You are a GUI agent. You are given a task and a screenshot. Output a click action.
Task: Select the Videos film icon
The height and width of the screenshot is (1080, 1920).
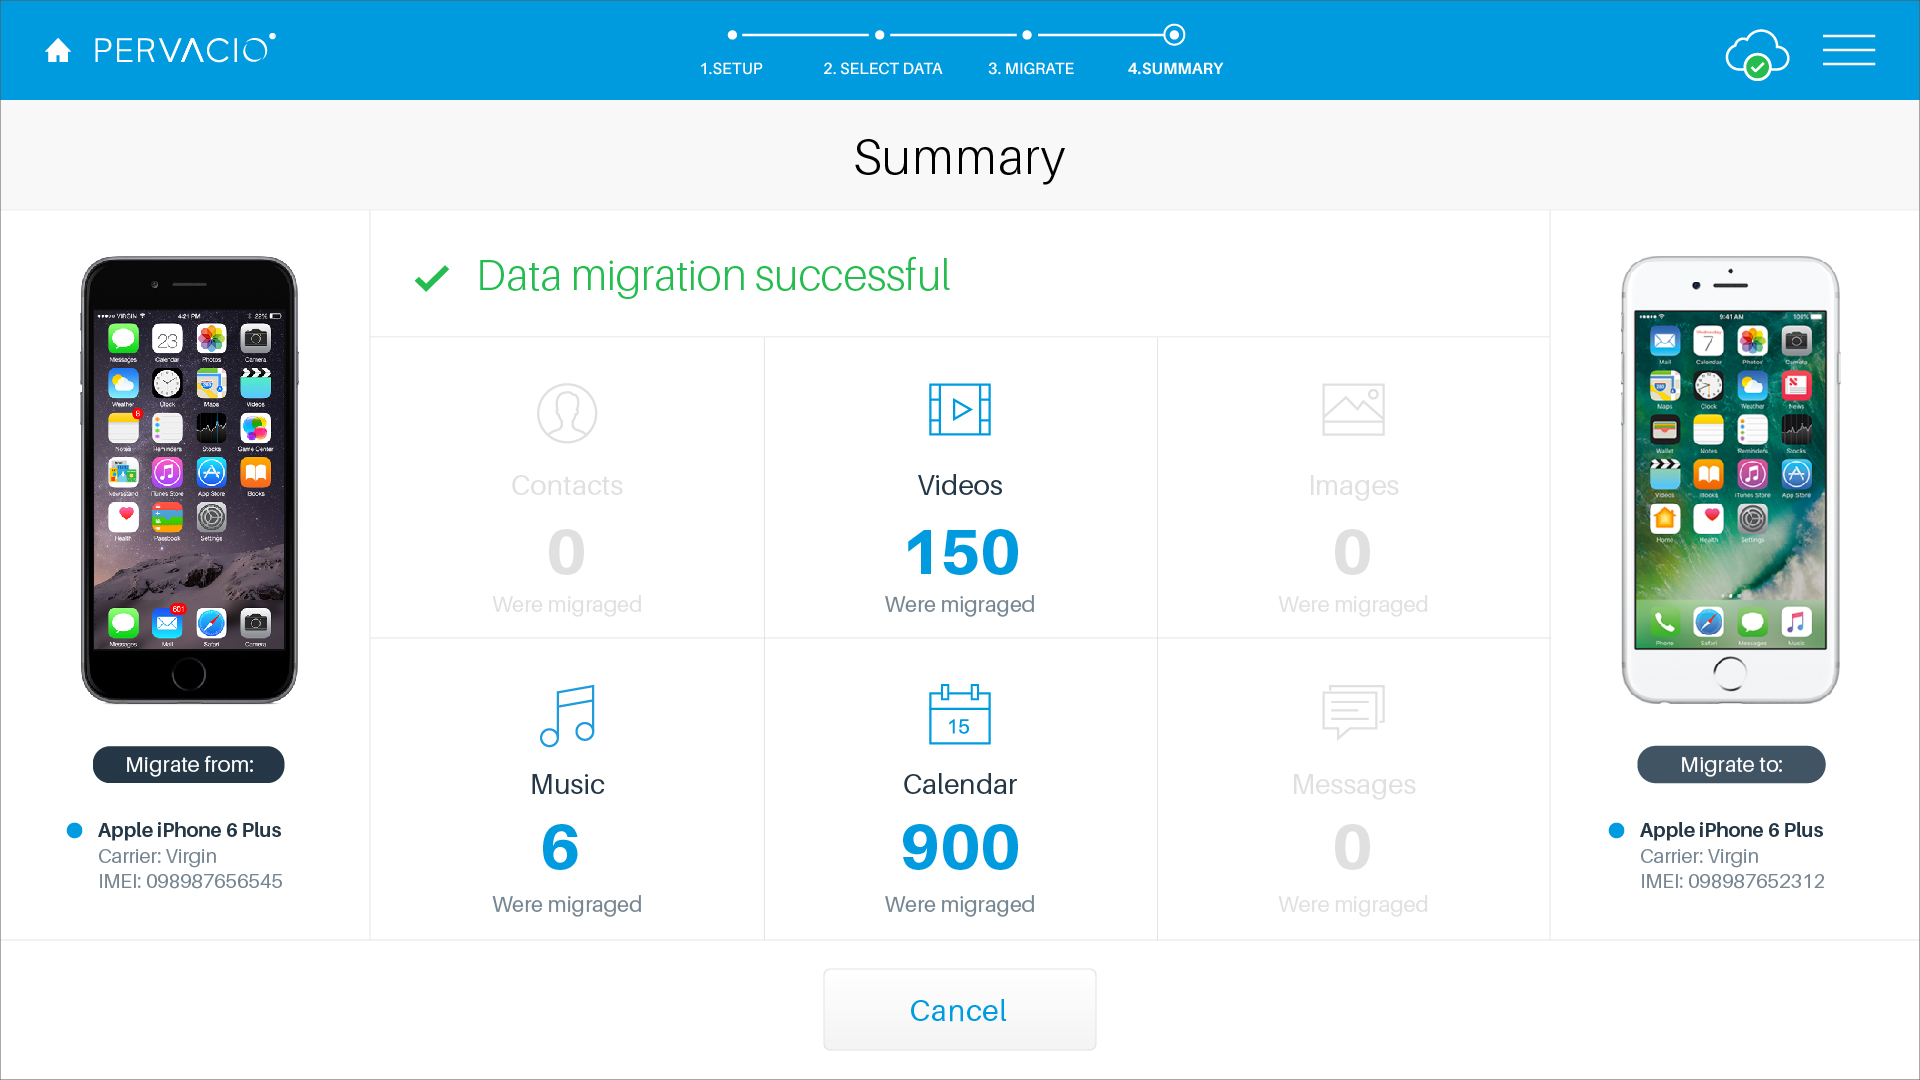click(960, 409)
